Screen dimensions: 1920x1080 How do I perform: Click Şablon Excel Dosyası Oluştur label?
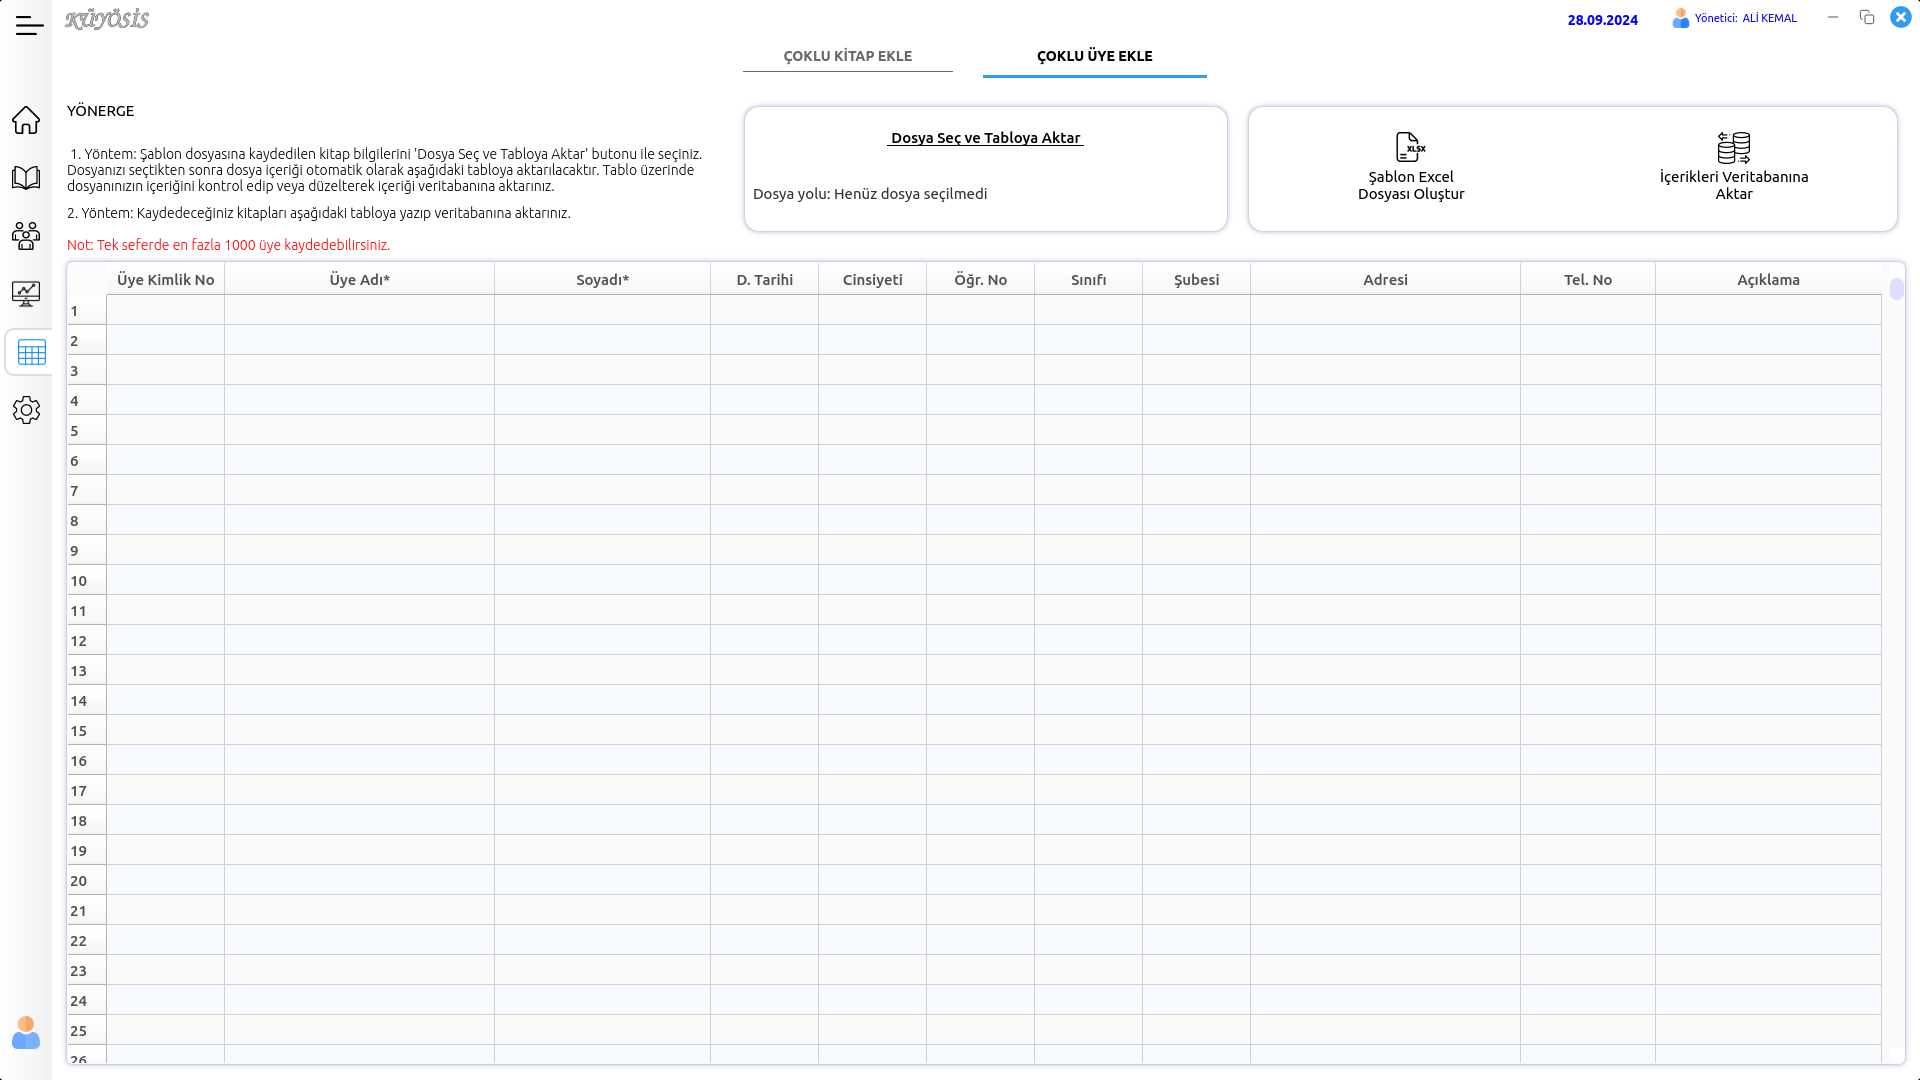pos(1410,185)
